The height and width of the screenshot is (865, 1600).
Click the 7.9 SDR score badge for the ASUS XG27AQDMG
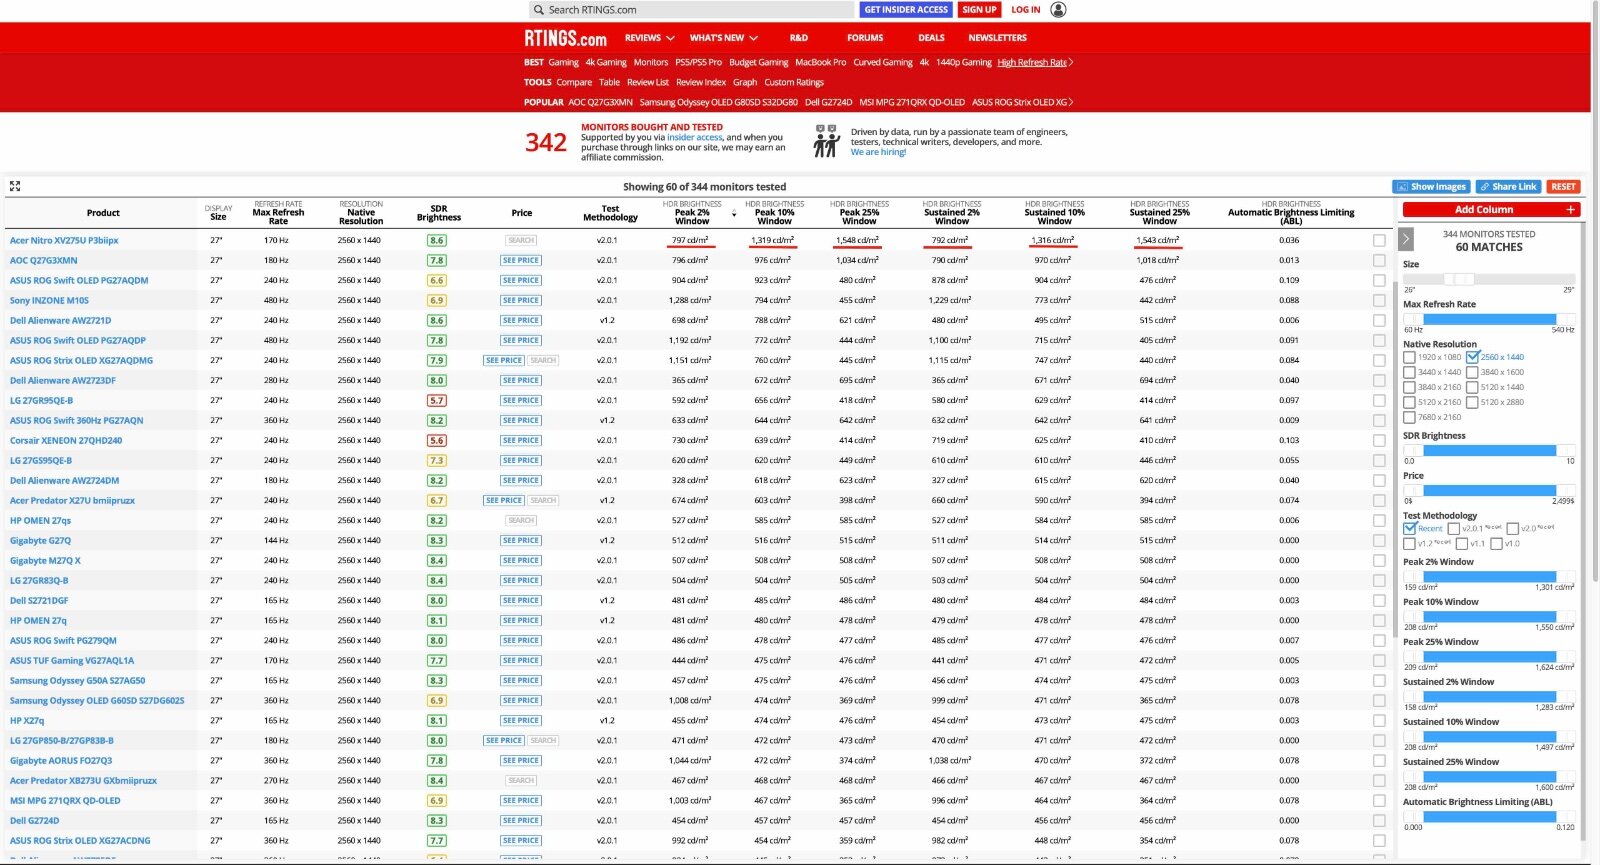pyautogui.click(x=437, y=360)
